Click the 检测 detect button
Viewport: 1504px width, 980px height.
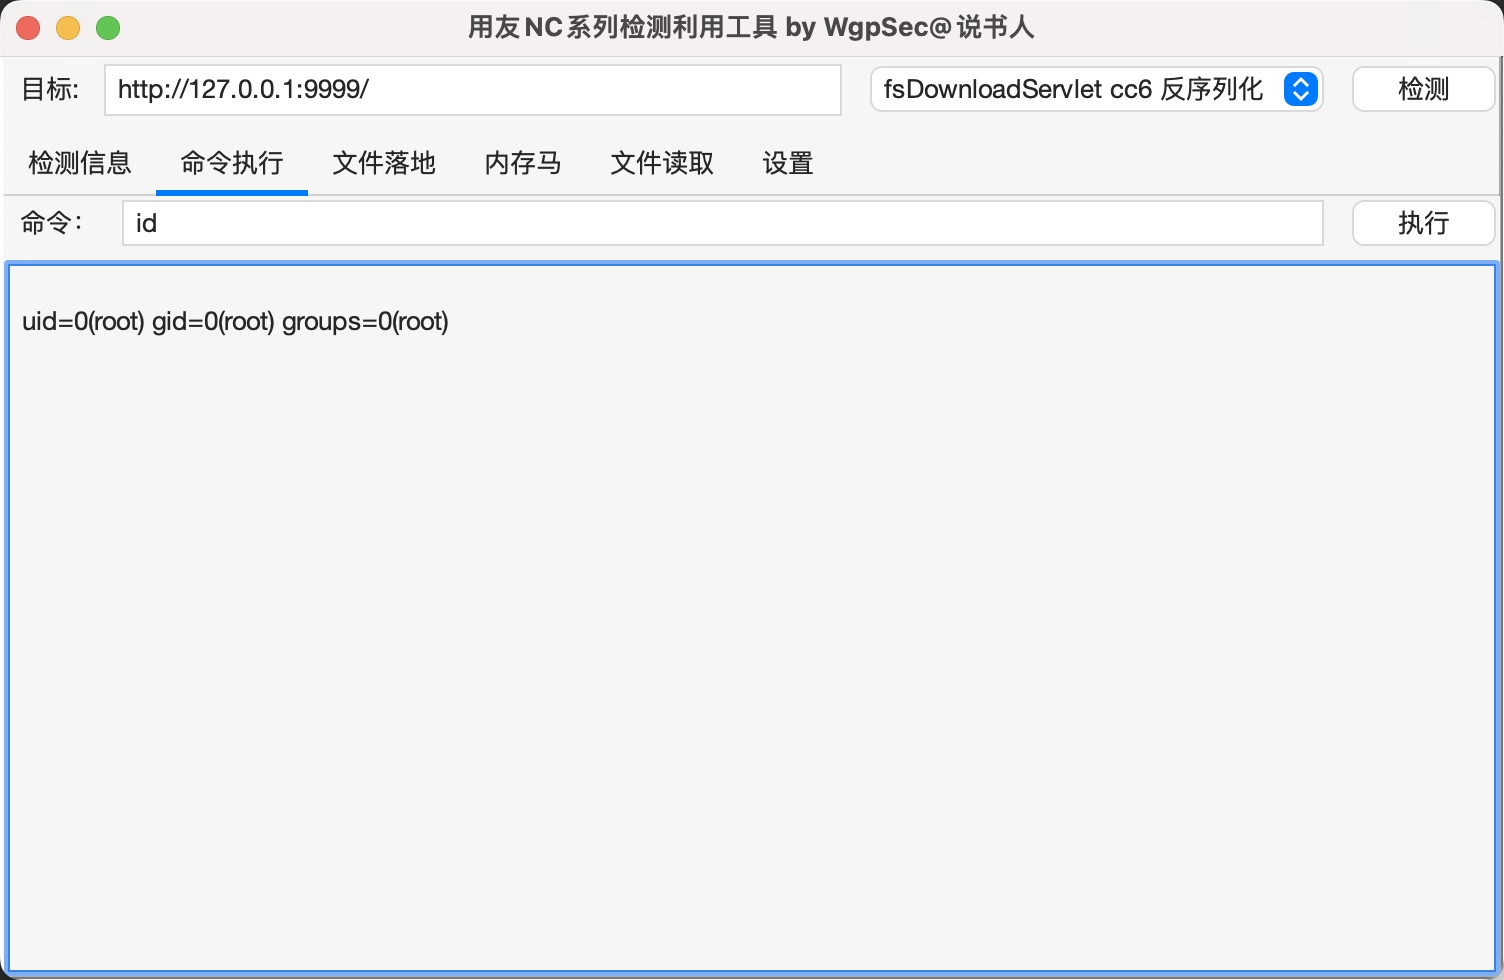click(1422, 89)
